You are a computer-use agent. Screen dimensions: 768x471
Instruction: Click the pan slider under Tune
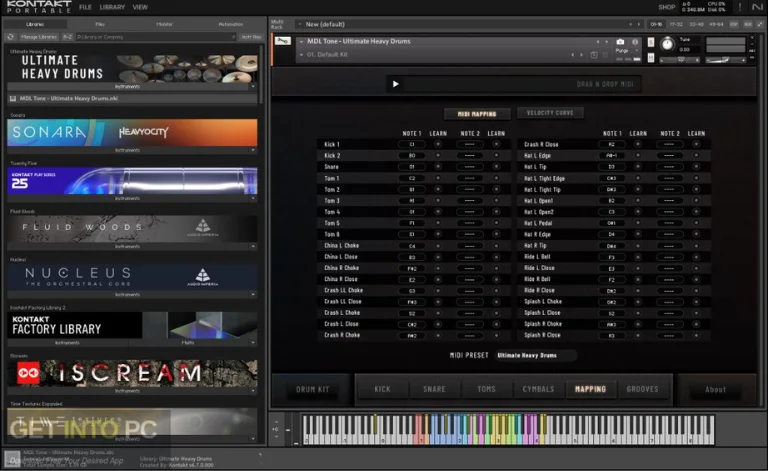tap(680, 60)
